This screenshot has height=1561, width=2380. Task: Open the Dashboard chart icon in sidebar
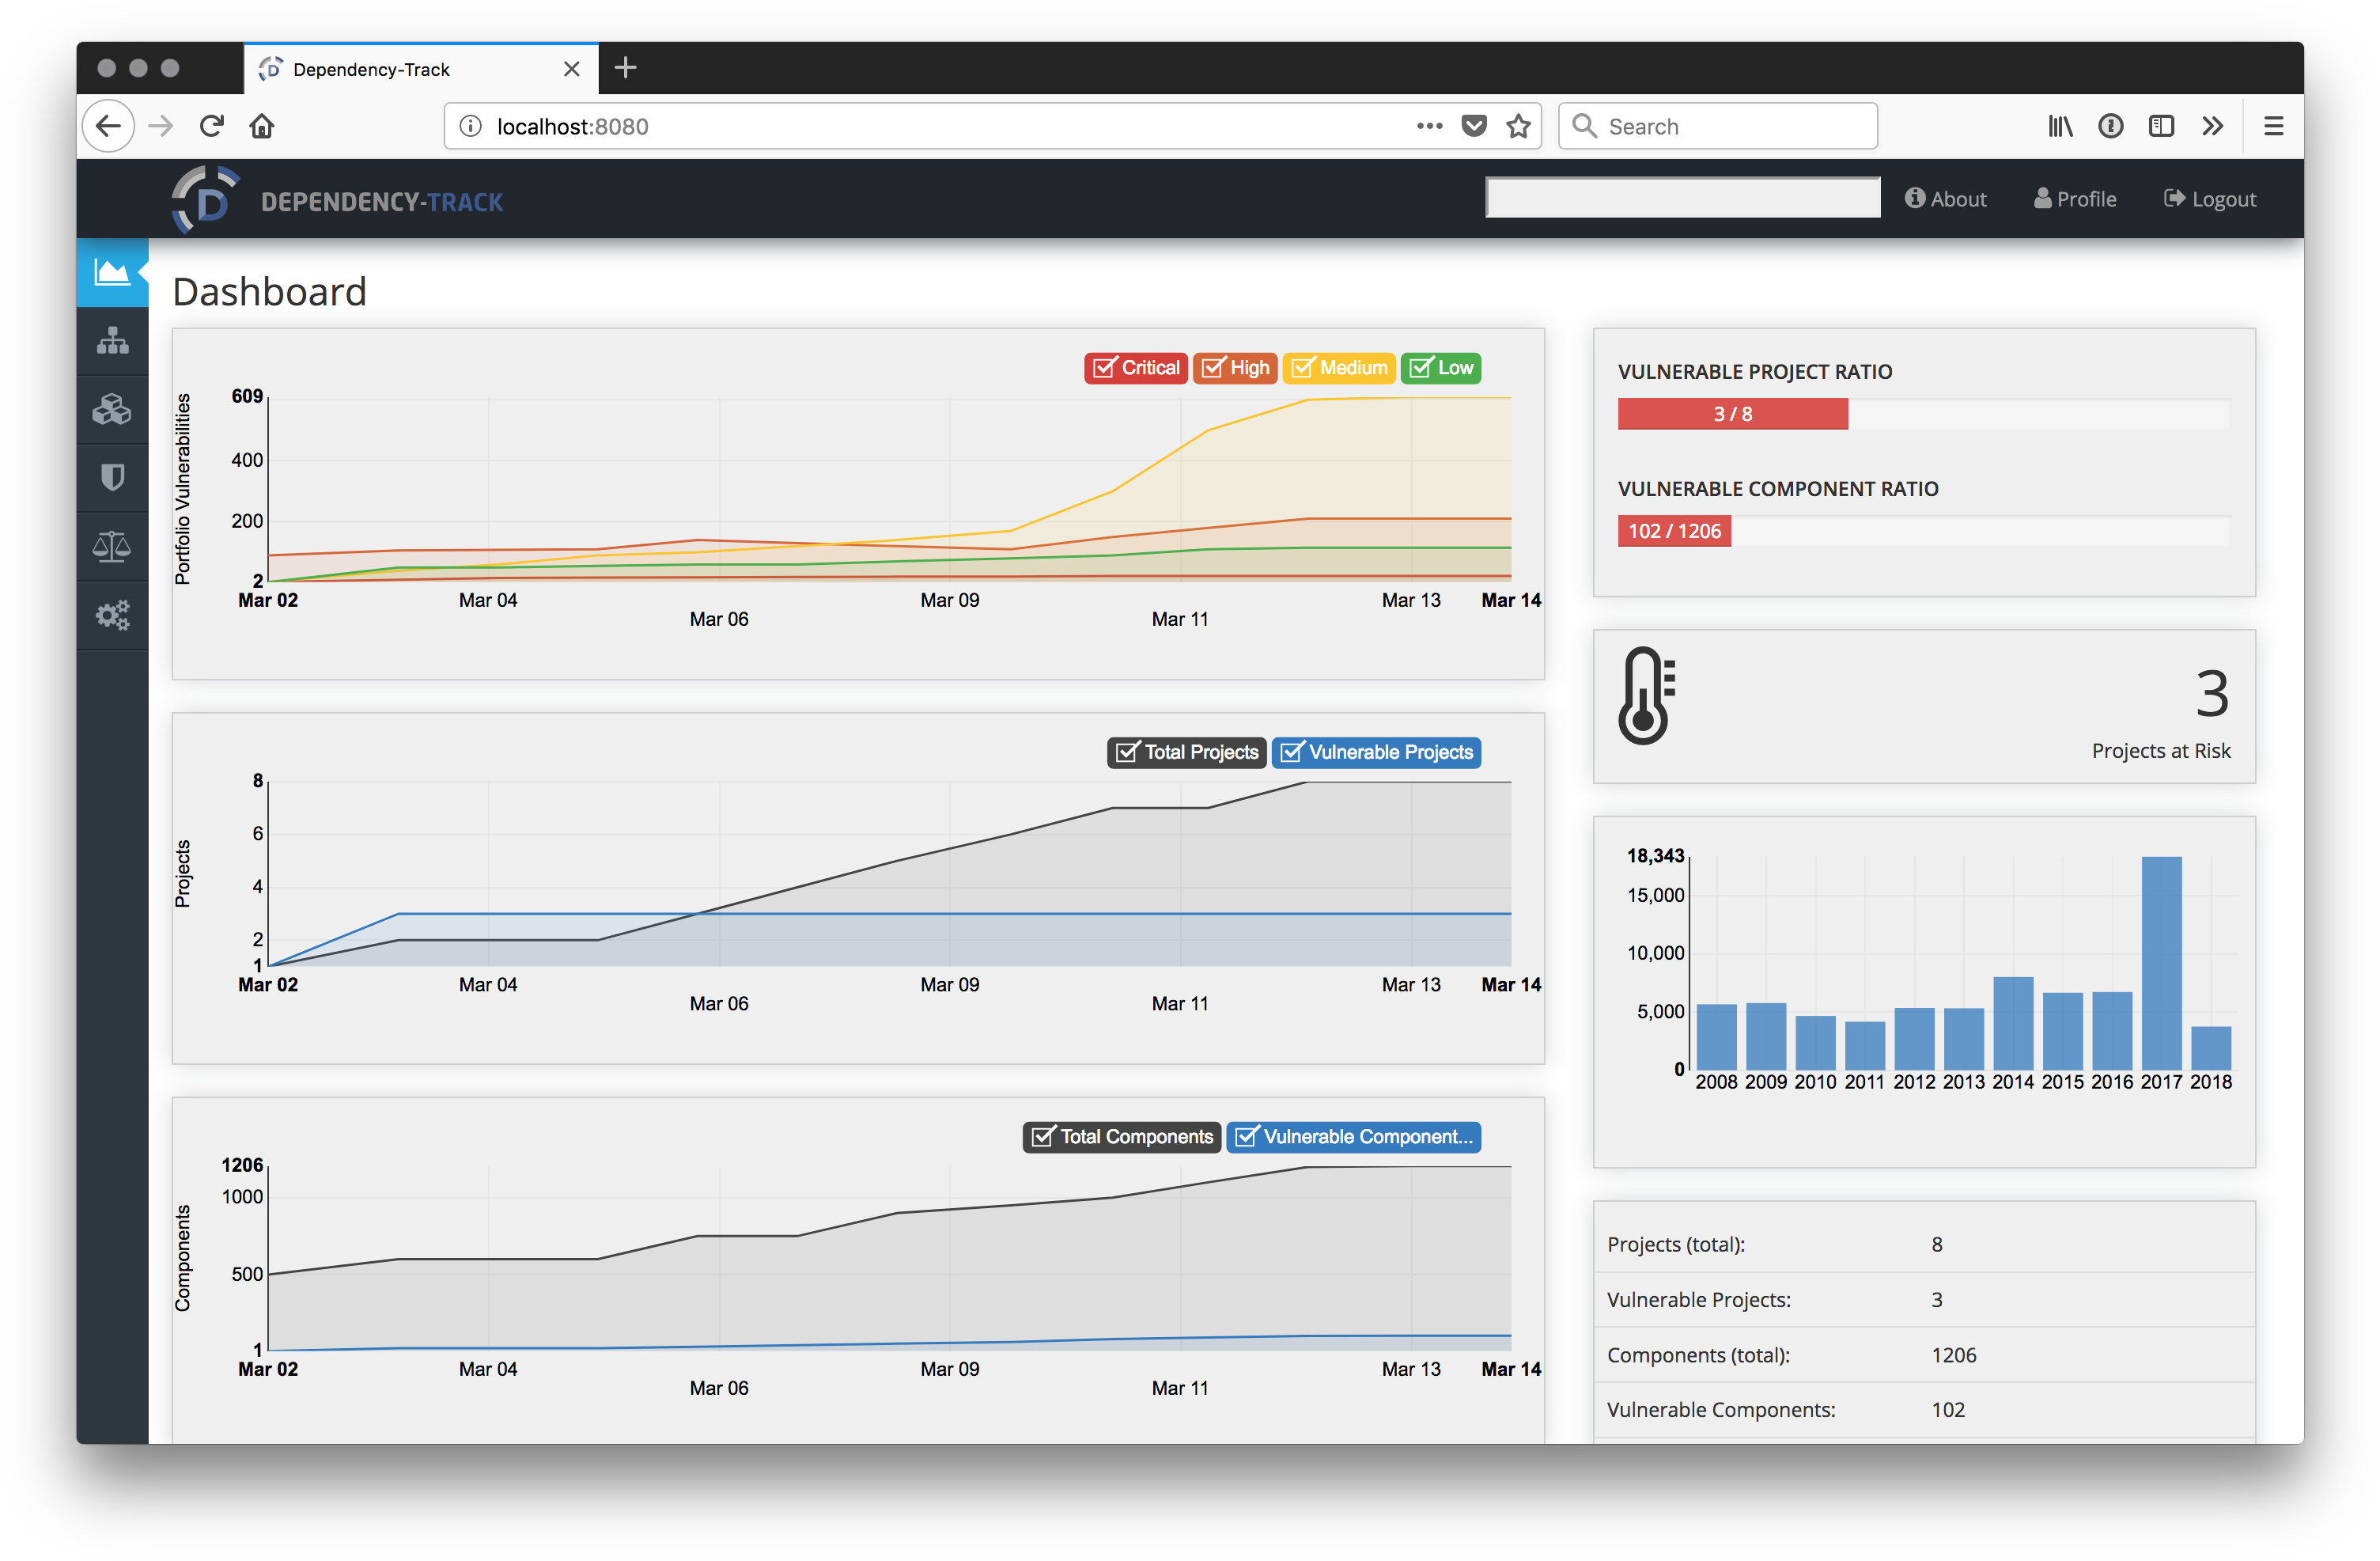tap(112, 272)
